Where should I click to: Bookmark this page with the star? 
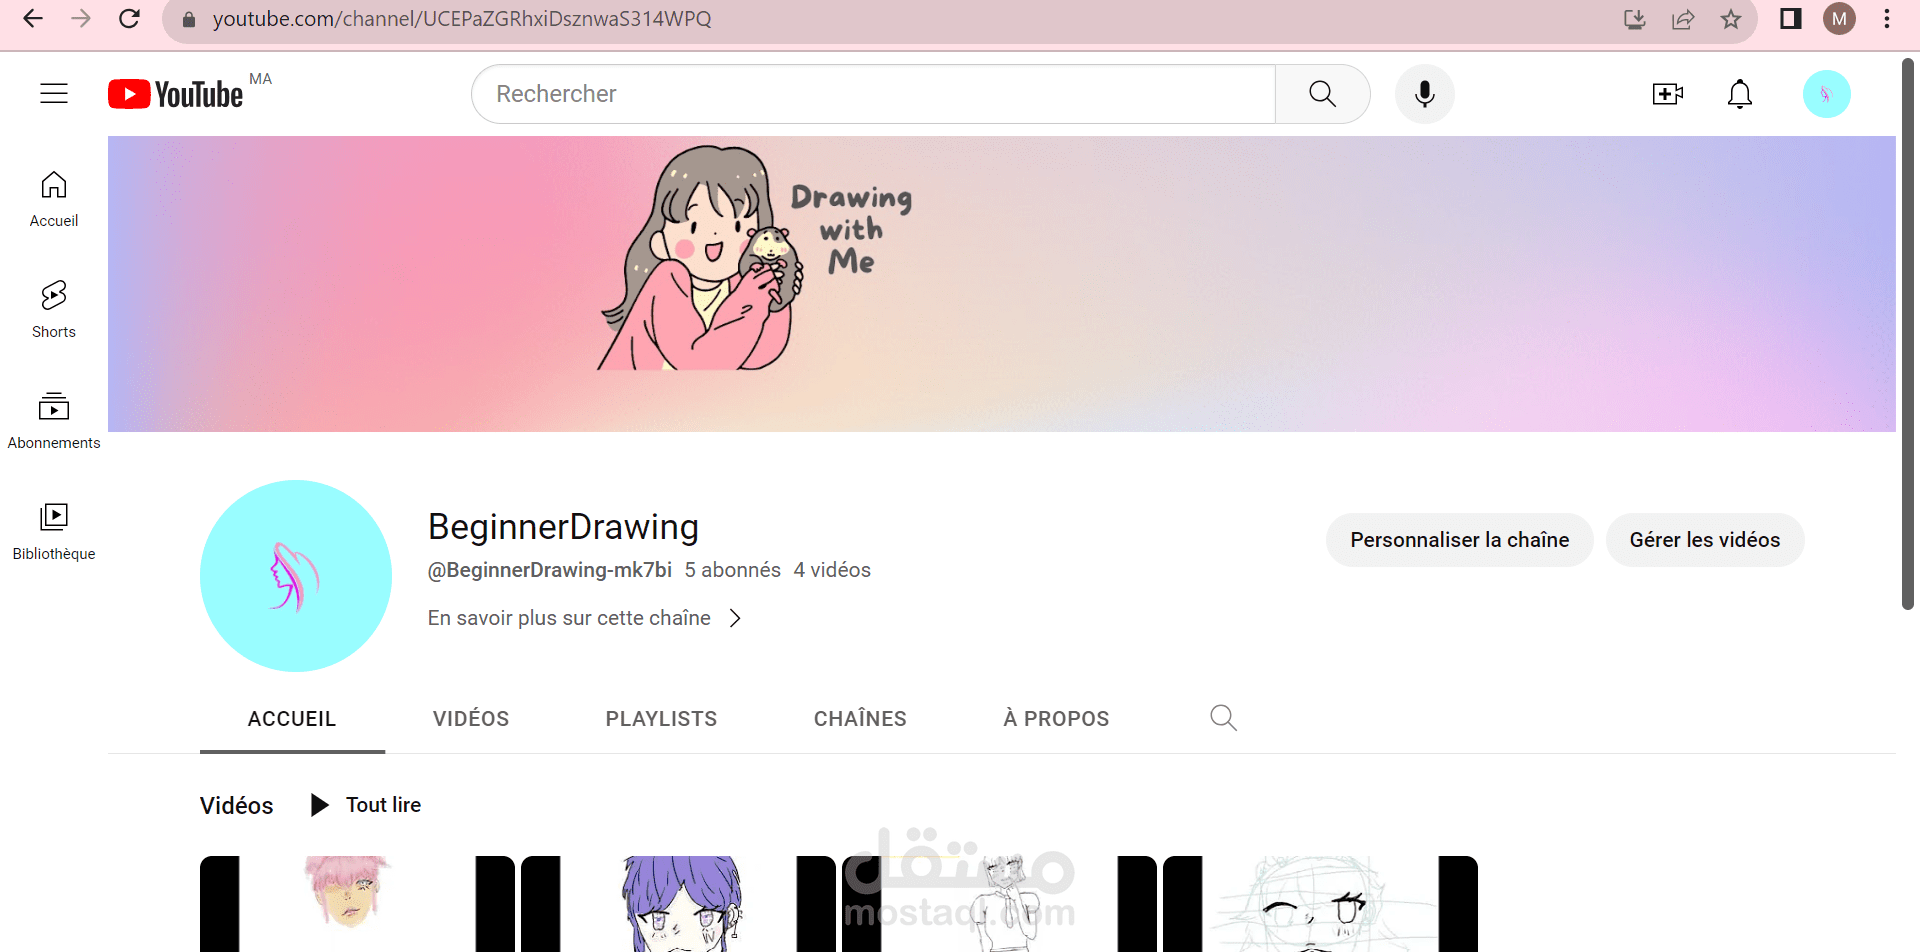coord(1731,19)
